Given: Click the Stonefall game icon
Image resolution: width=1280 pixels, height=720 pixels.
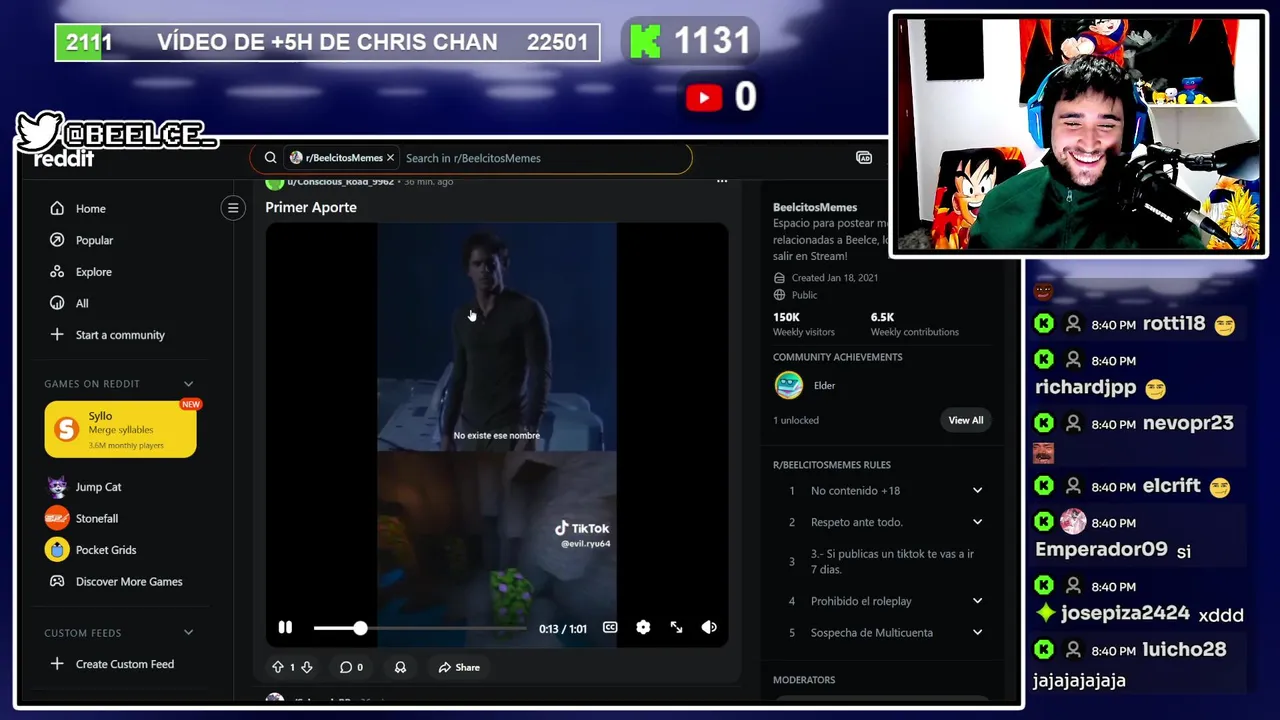Looking at the screenshot, I should [57, 518].
